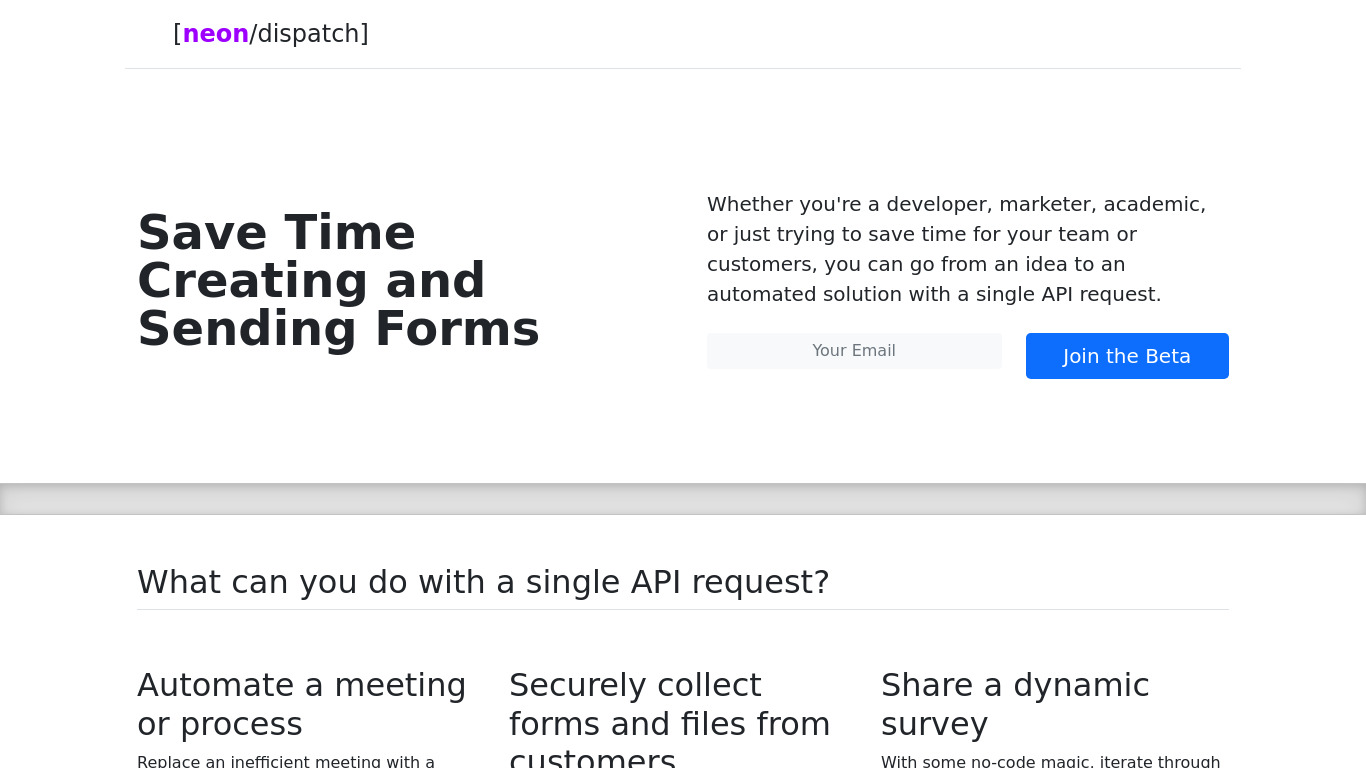Click the gray shadow divider band
The width and height of the screenshot is (1366, 768).
coord(683,499)
